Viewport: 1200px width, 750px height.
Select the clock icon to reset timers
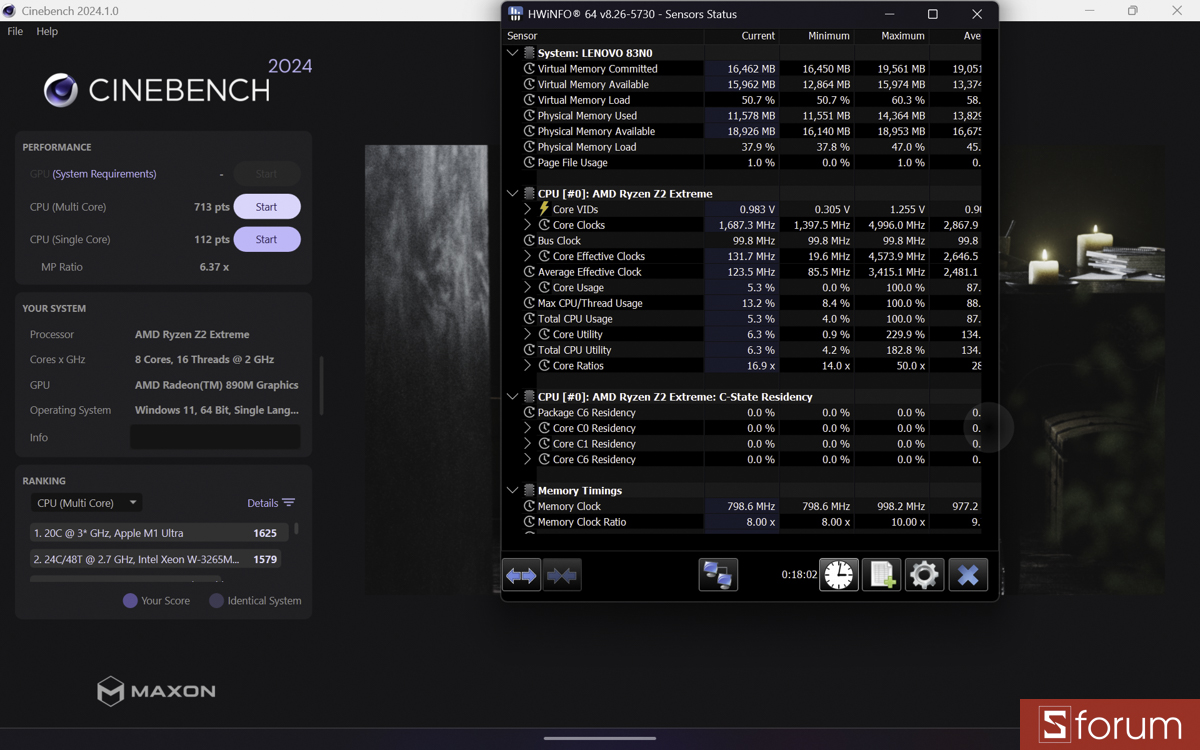(x=838, y=574)
